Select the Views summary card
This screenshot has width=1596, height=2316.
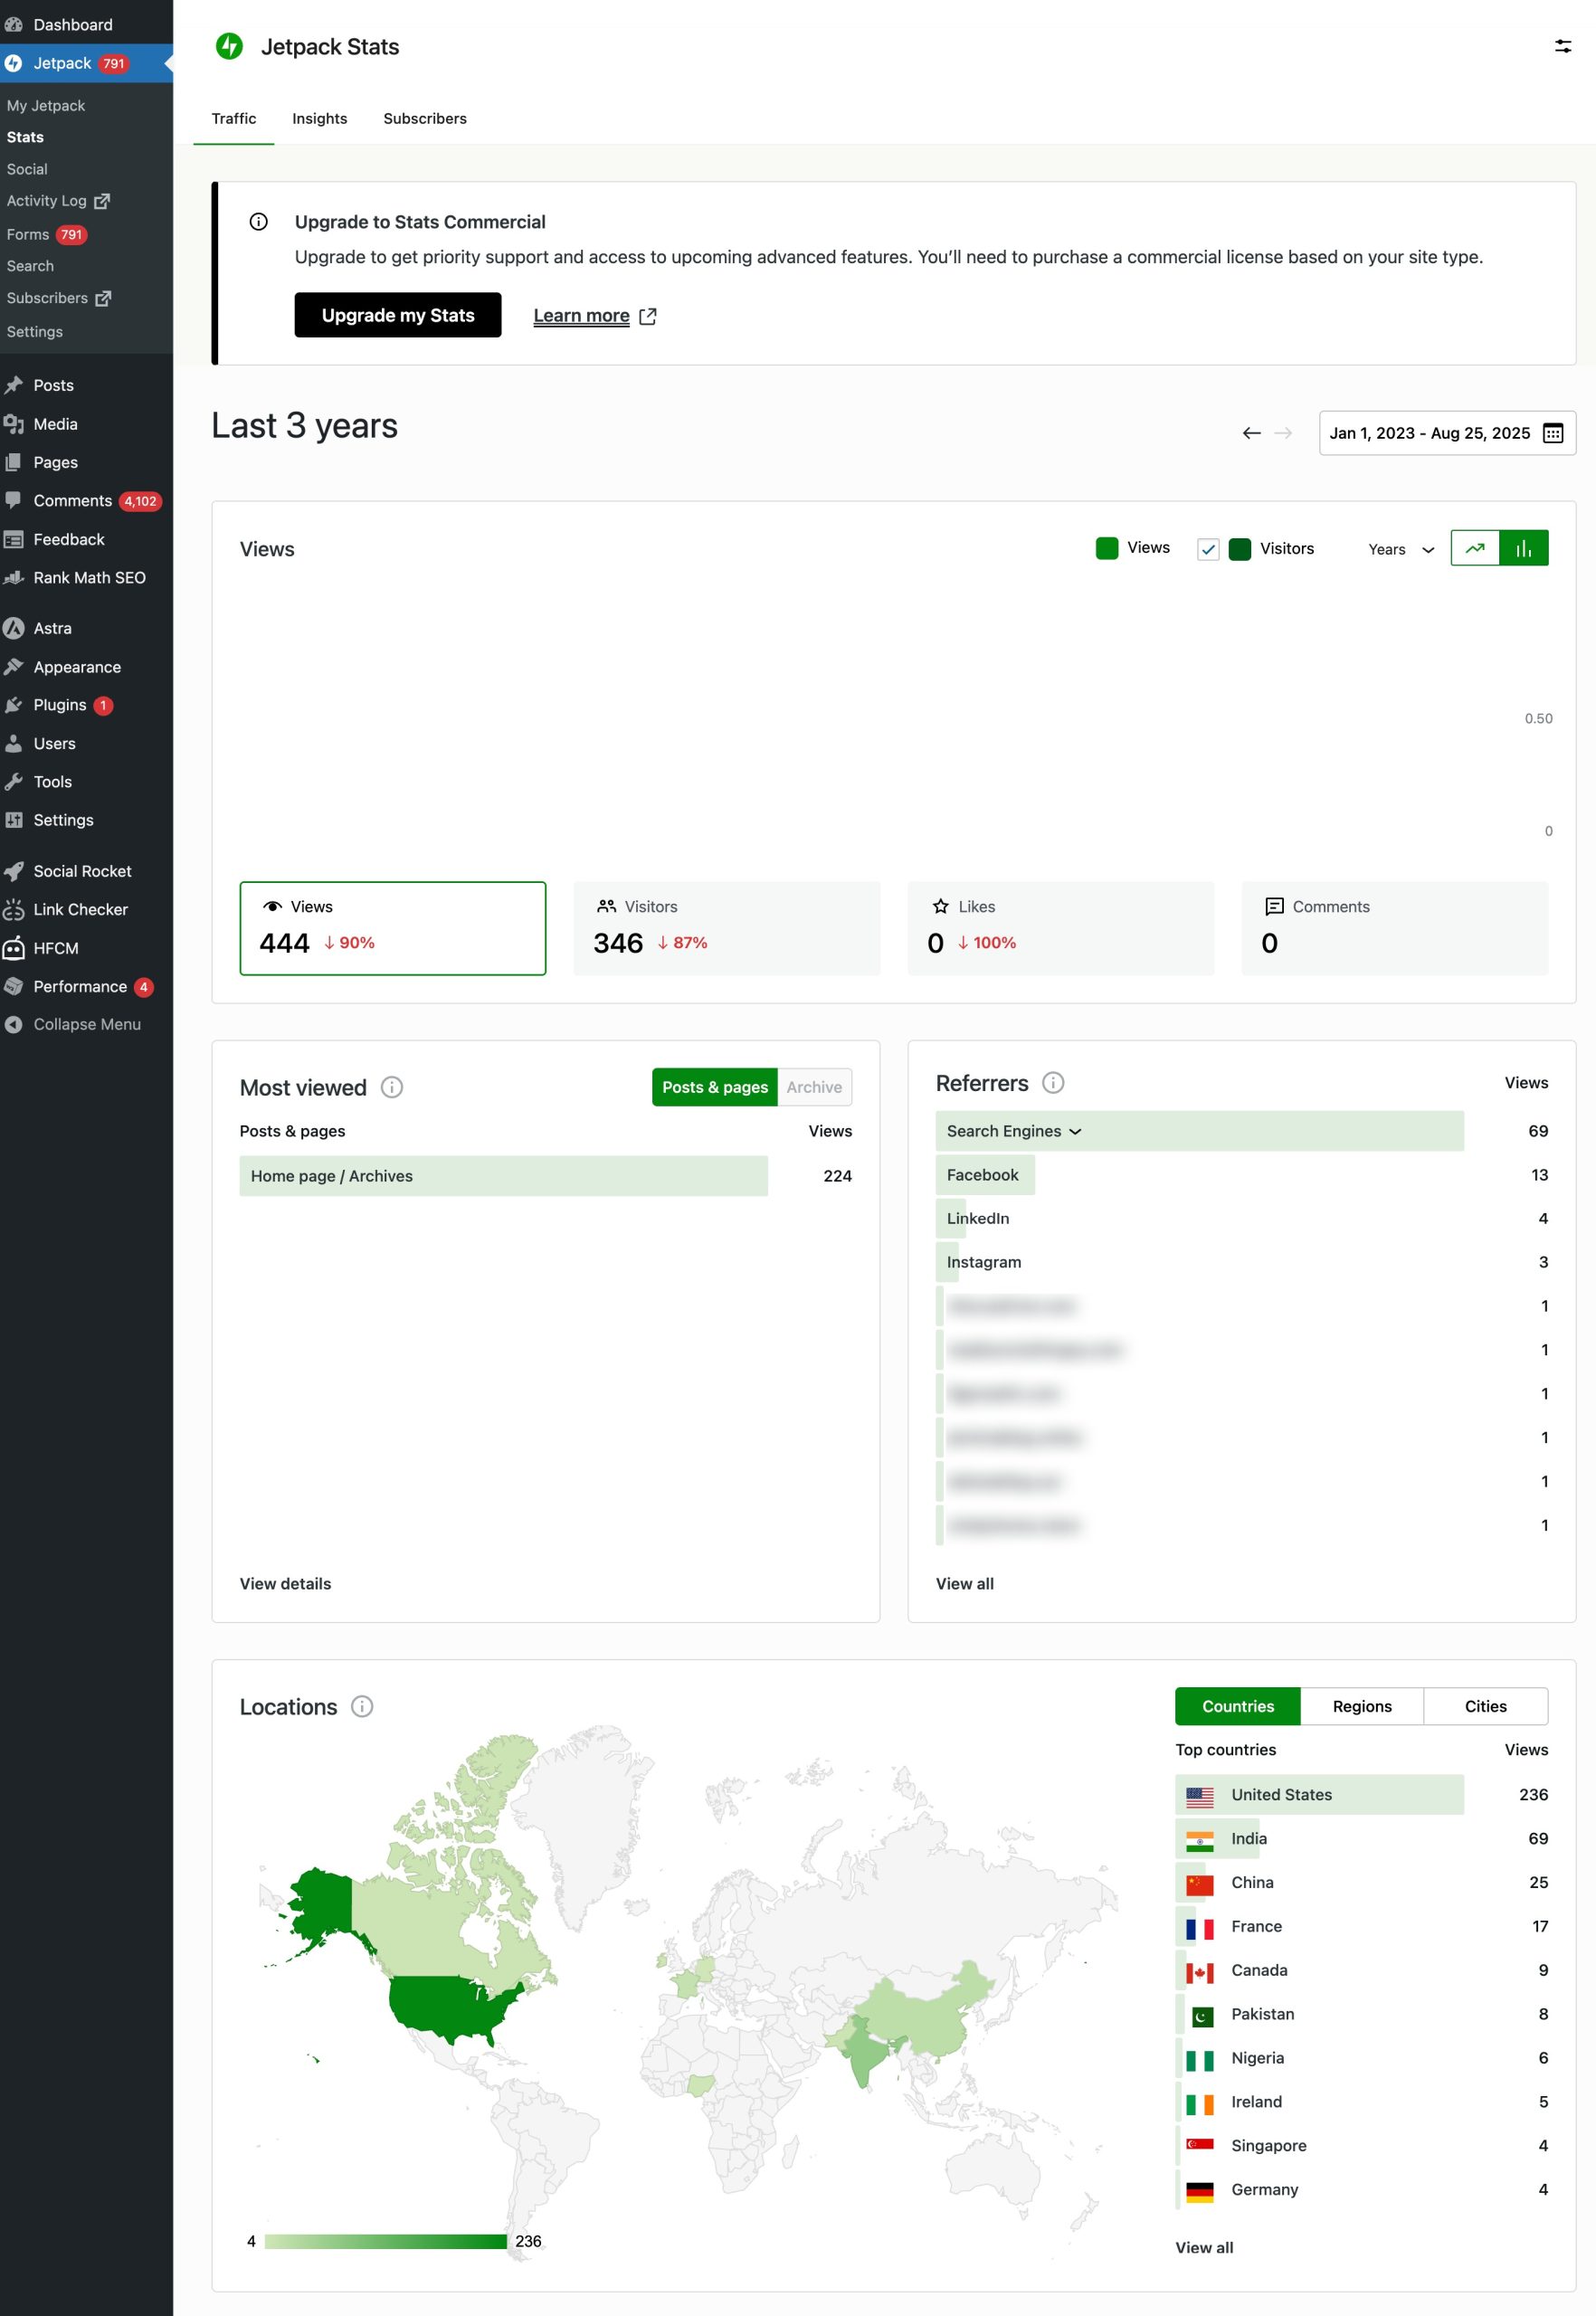click(x=393, y=928)
